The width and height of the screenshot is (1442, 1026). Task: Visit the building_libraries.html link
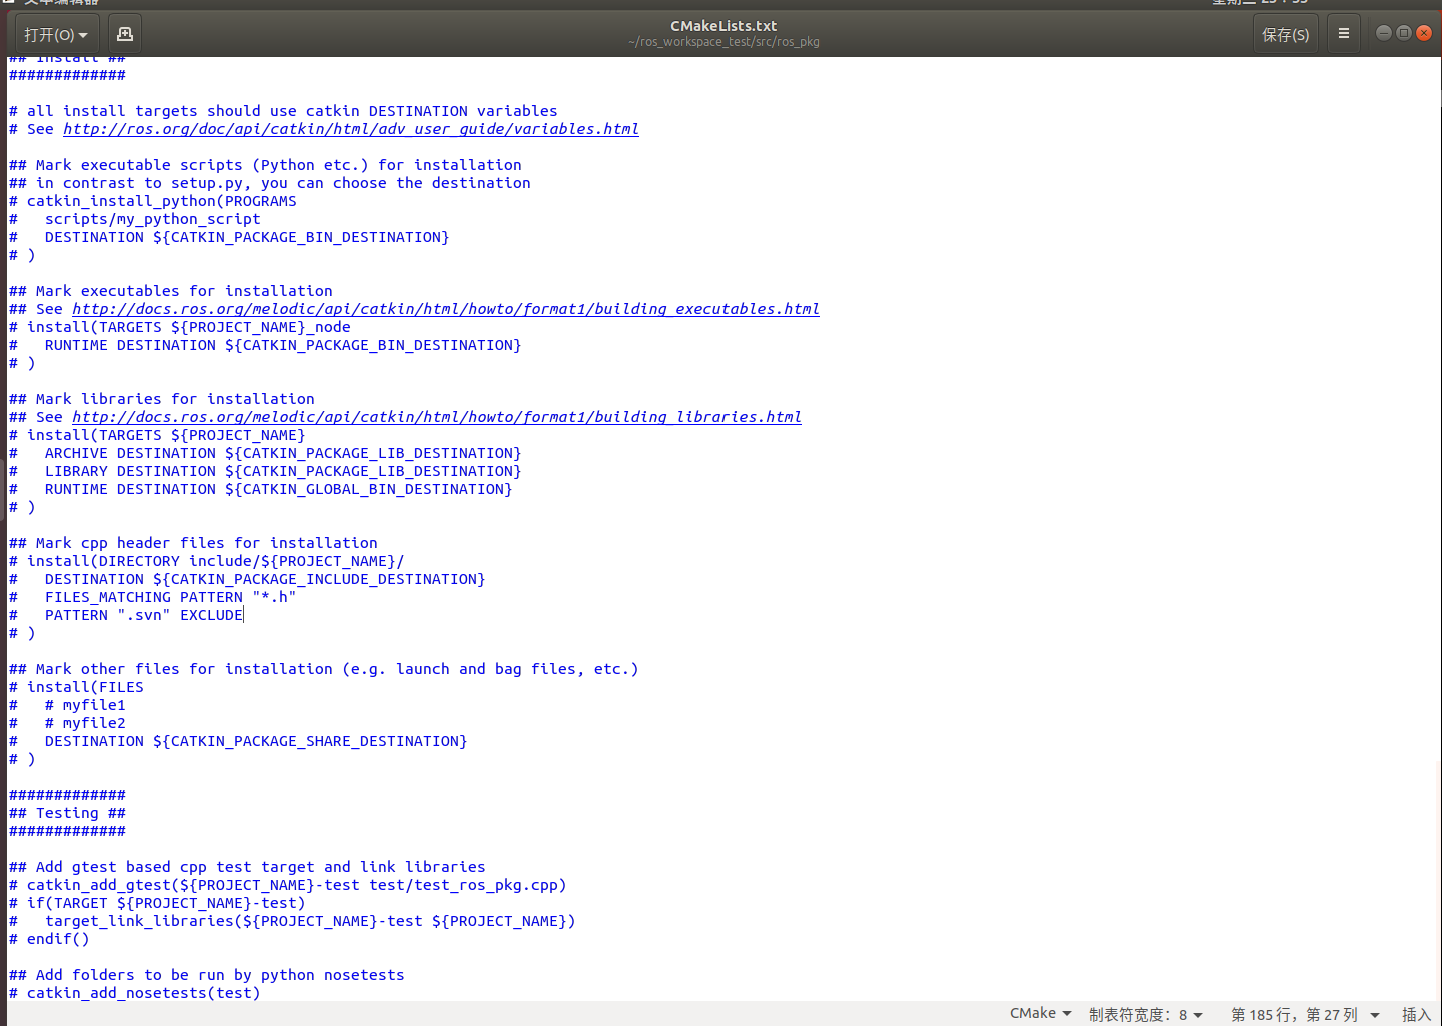pyautogui.click(x=436, y=417)
